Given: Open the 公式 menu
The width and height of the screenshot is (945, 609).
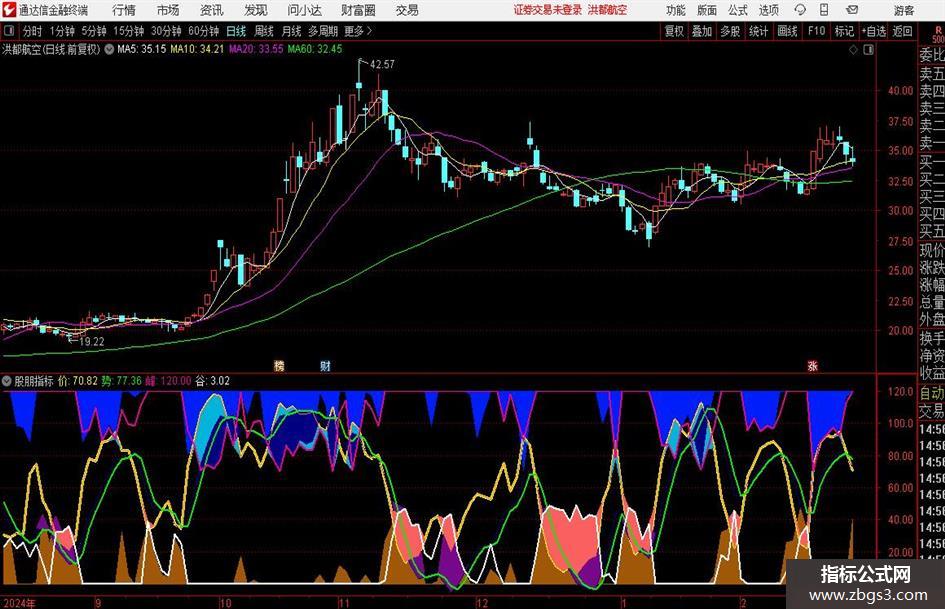Looking at the screenshot, I should coord(738,10).
